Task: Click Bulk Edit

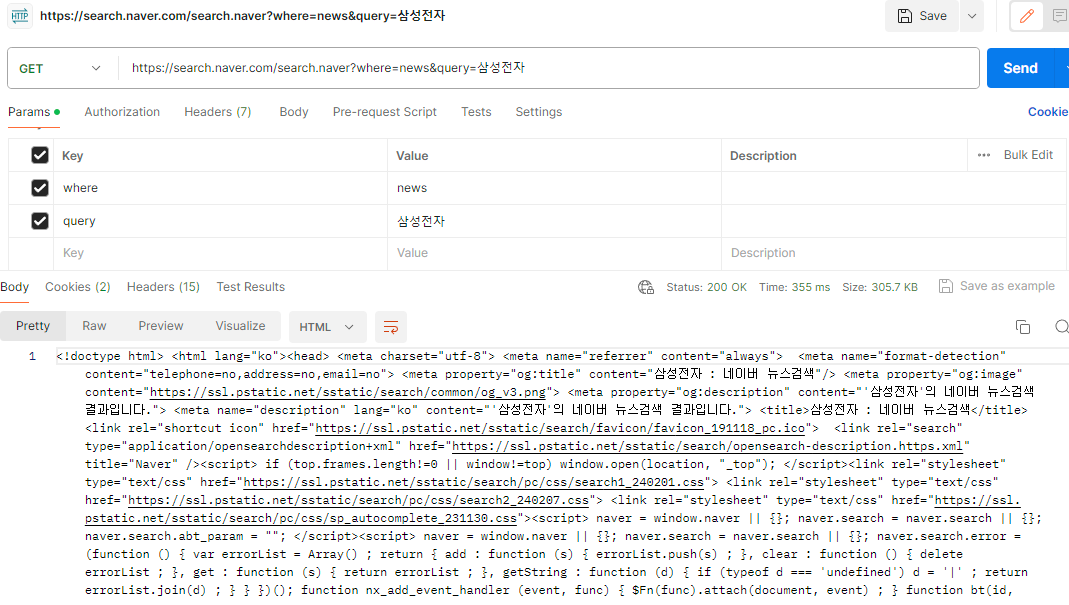Action: coord(1028,155)
